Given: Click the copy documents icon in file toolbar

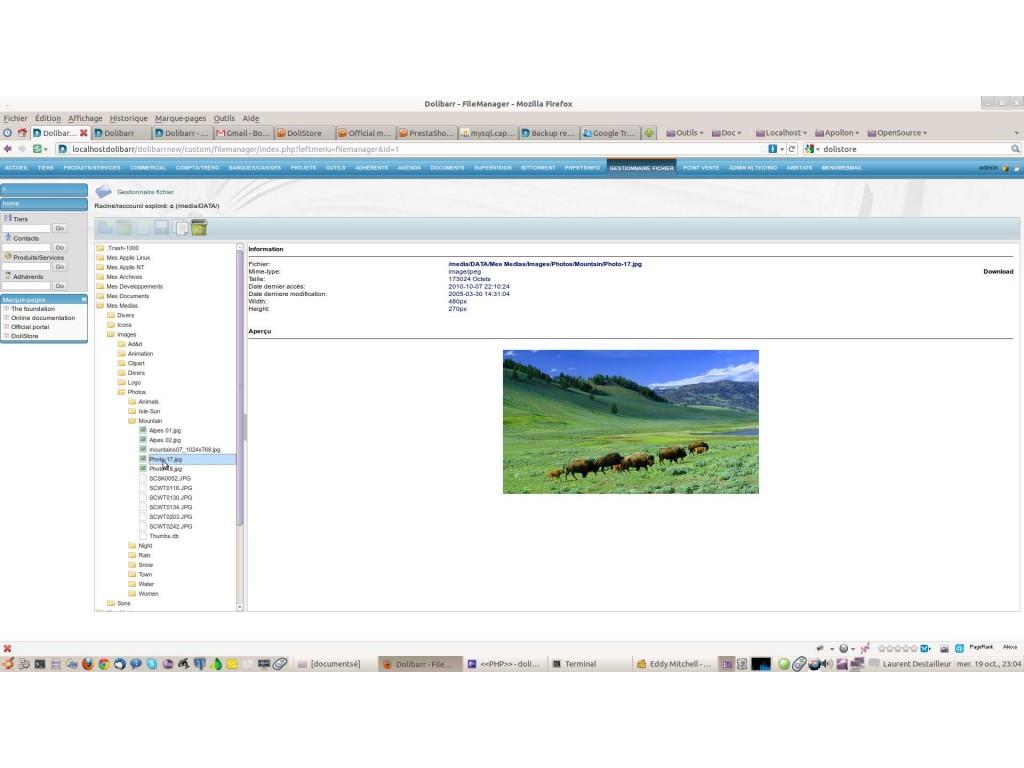Looking at the screenshot, I should pyautogui.click(x=181, y=227).
